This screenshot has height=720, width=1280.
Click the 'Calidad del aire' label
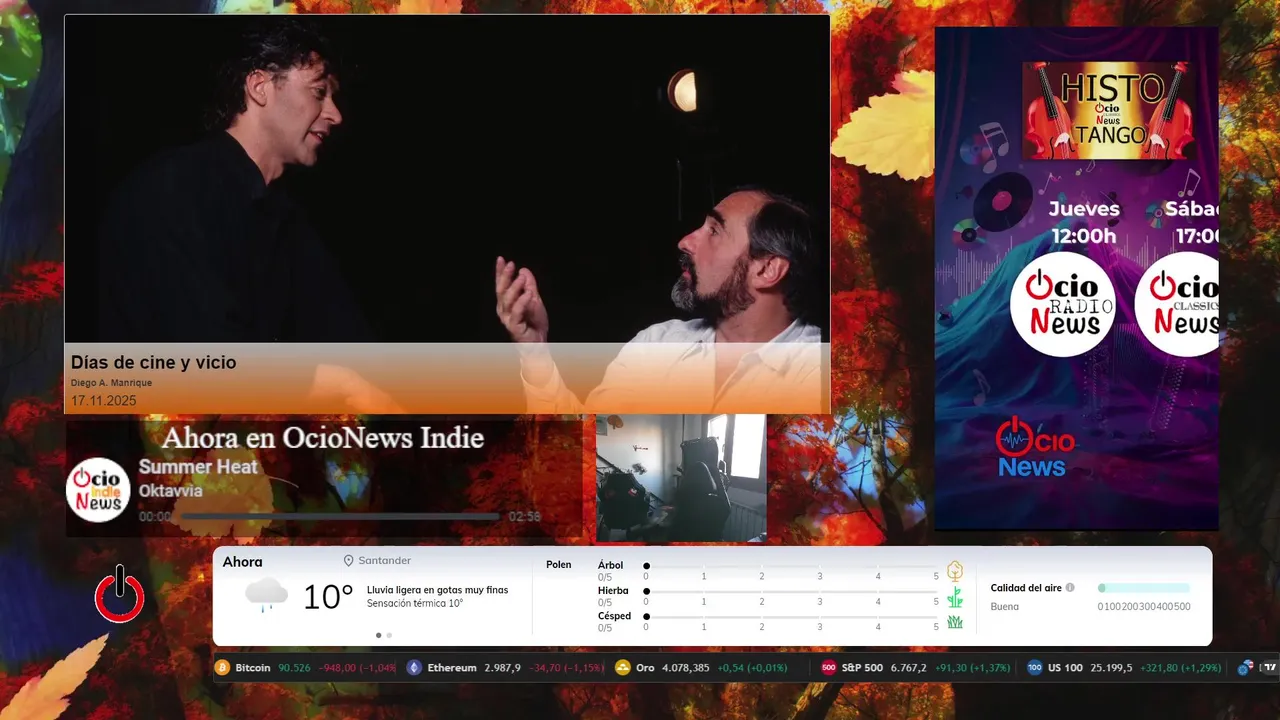coord(1026,588)
